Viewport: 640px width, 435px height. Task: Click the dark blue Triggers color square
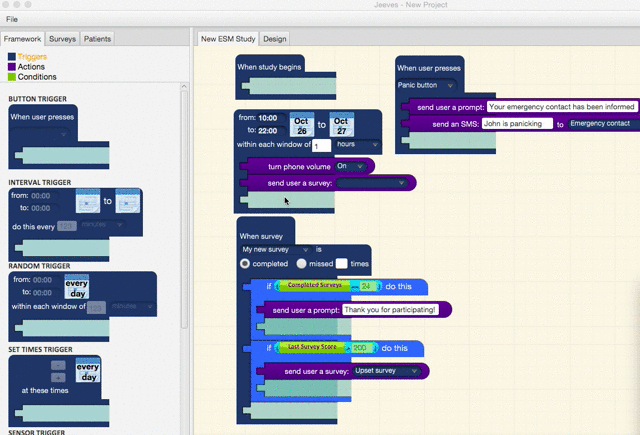[x=12, y=57]
